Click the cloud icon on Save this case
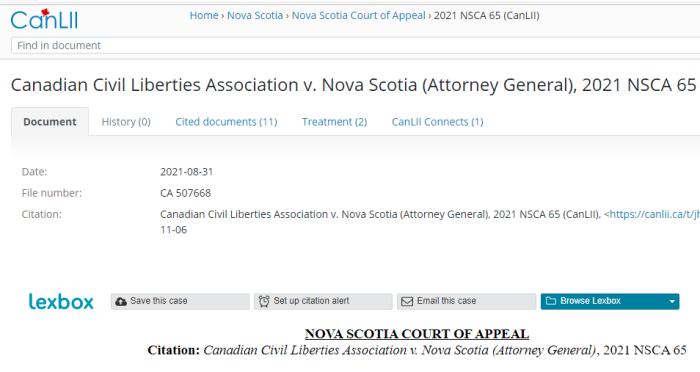 click(x=121, y=301)
